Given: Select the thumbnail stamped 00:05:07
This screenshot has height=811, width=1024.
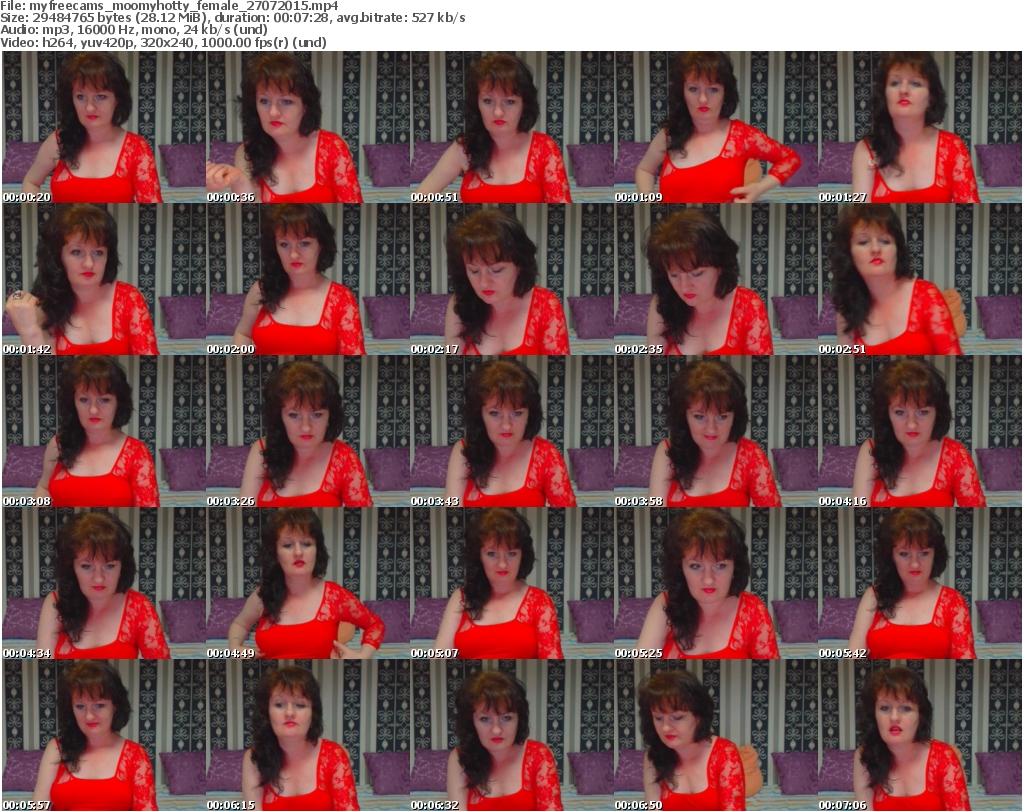Looking at the screenshot, I should click(x=512, y=584).
